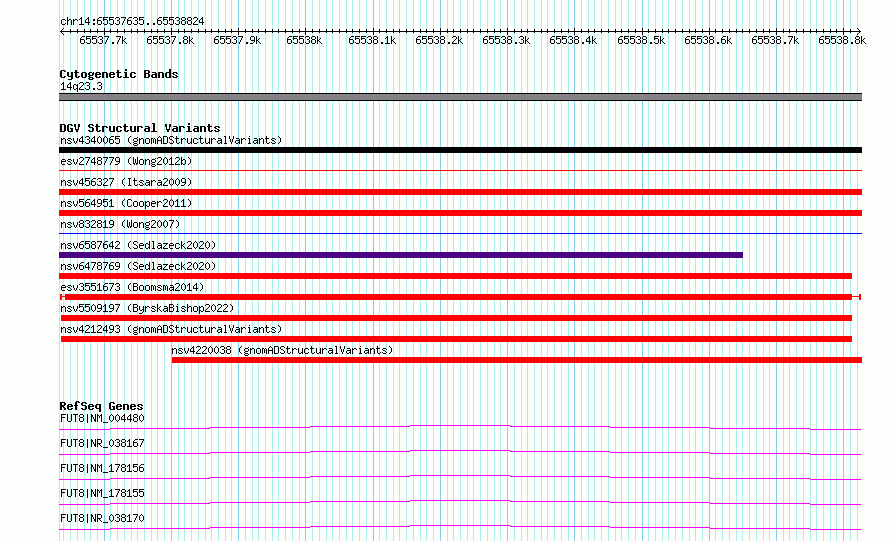
Task: Click the nsv4340065 black variant bar
Action: tap(460, 150)
